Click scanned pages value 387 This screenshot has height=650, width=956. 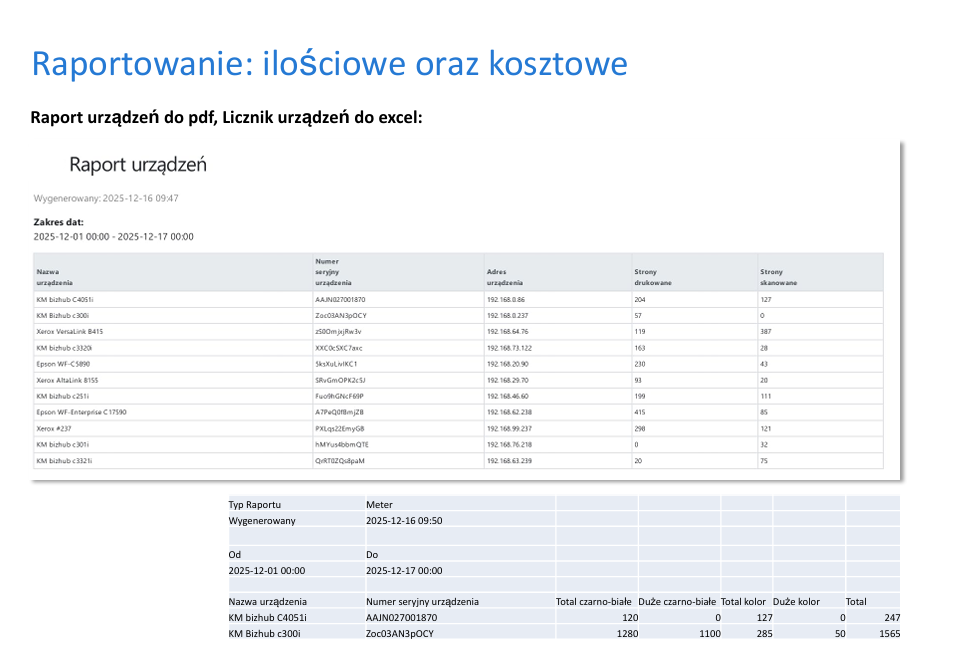765,332
